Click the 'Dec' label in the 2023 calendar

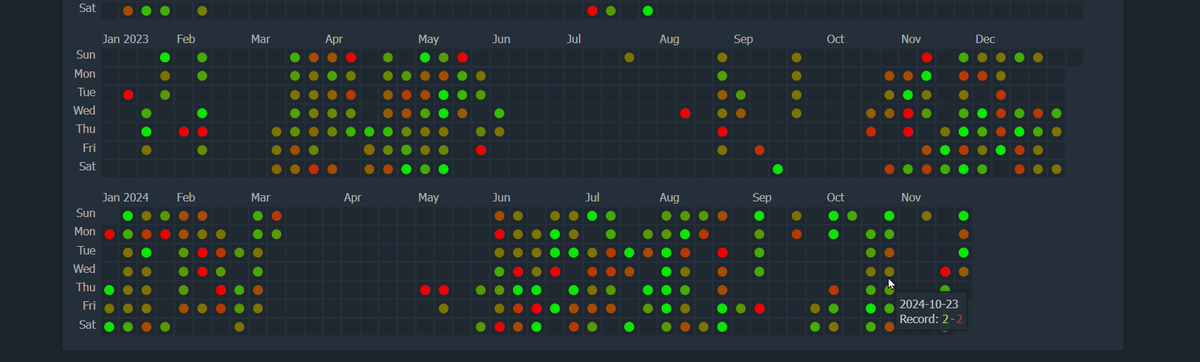tap(985, 39)
